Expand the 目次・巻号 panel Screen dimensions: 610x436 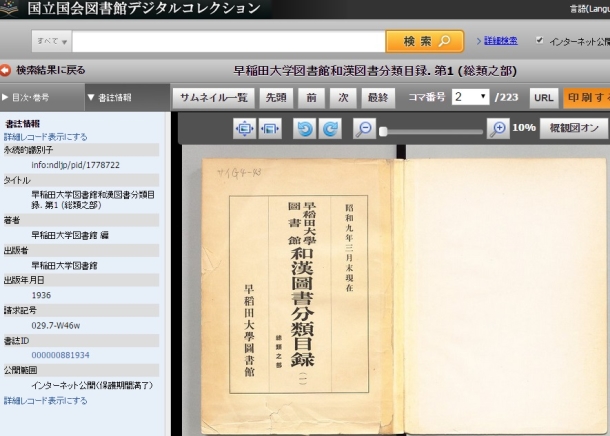click(x=42, y=97)
